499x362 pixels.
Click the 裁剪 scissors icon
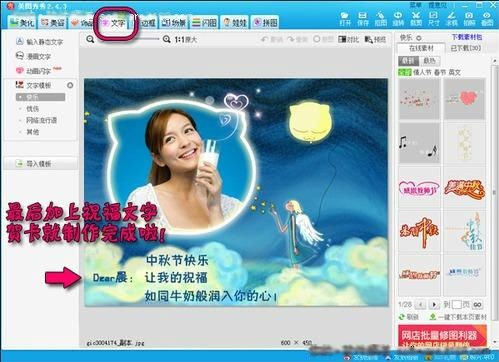pos(416,19)
